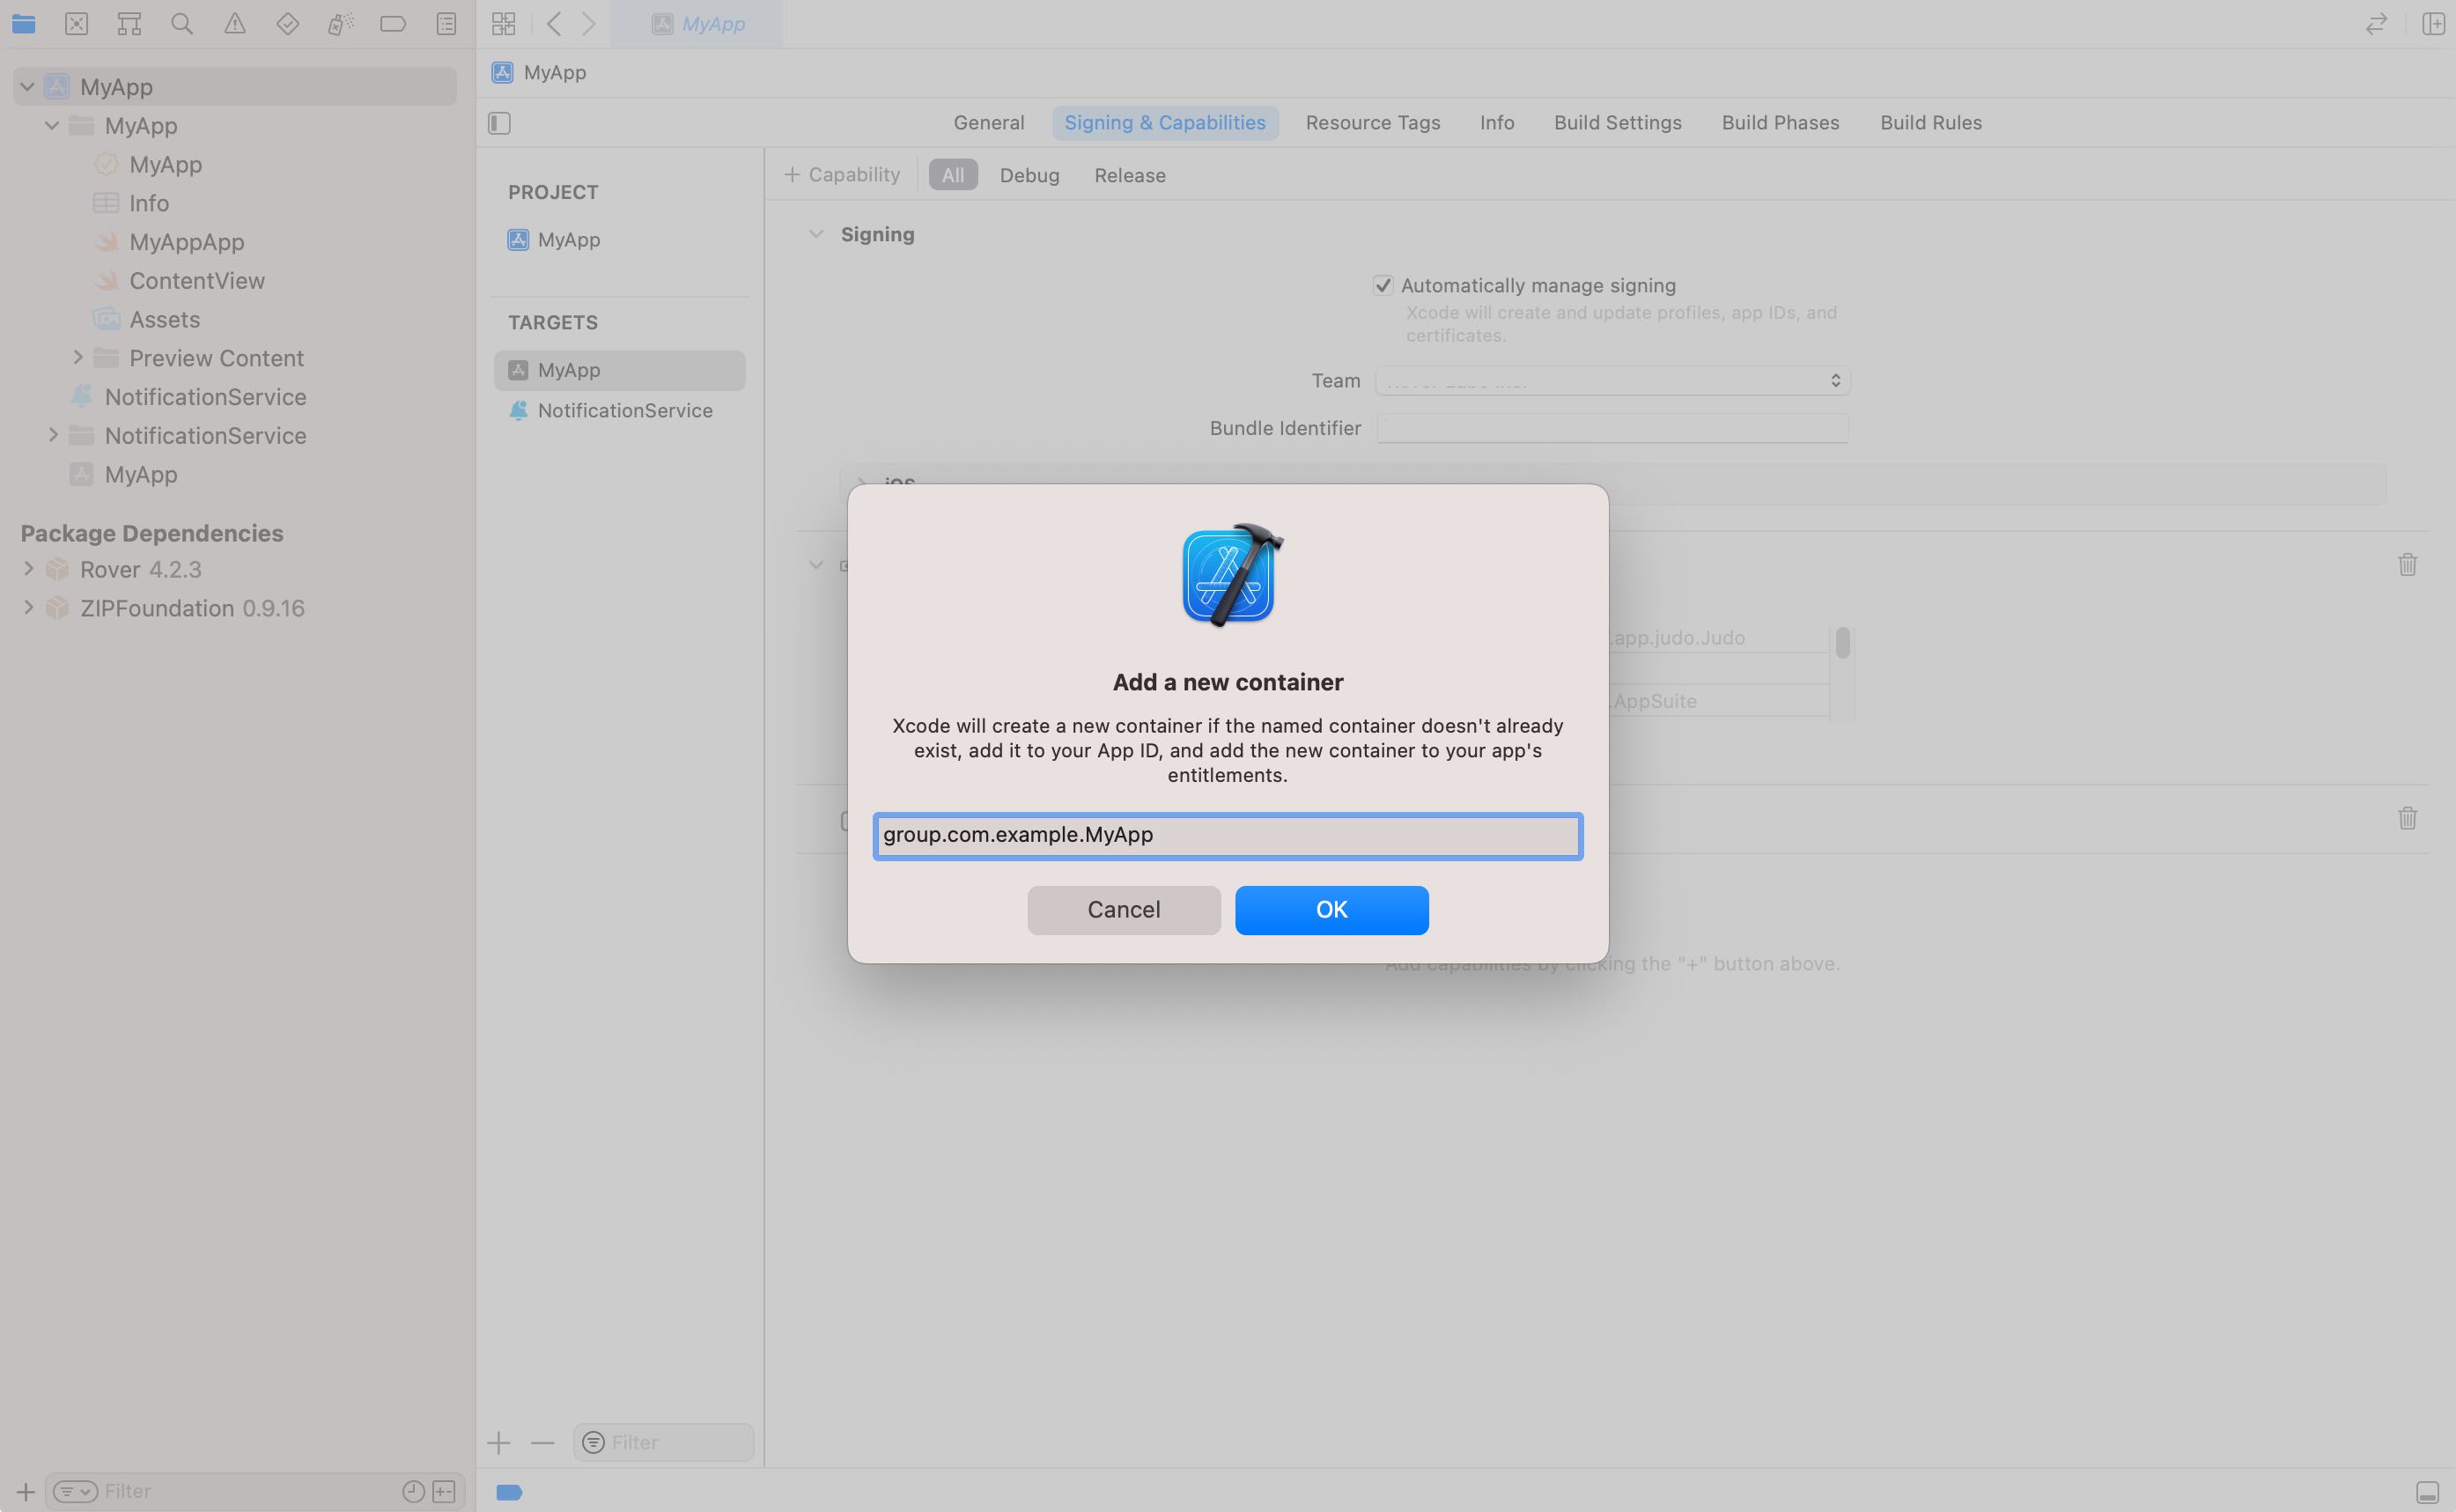Open the Project navigator folder icon
The height and width of the screenshot is (1512, 2456).
pyautogui.click(x=23, y=23)
